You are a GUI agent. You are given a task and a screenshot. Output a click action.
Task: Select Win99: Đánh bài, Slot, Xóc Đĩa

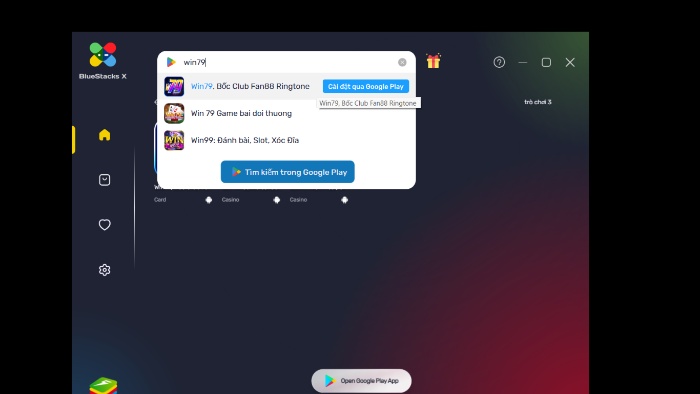[245, 140]
